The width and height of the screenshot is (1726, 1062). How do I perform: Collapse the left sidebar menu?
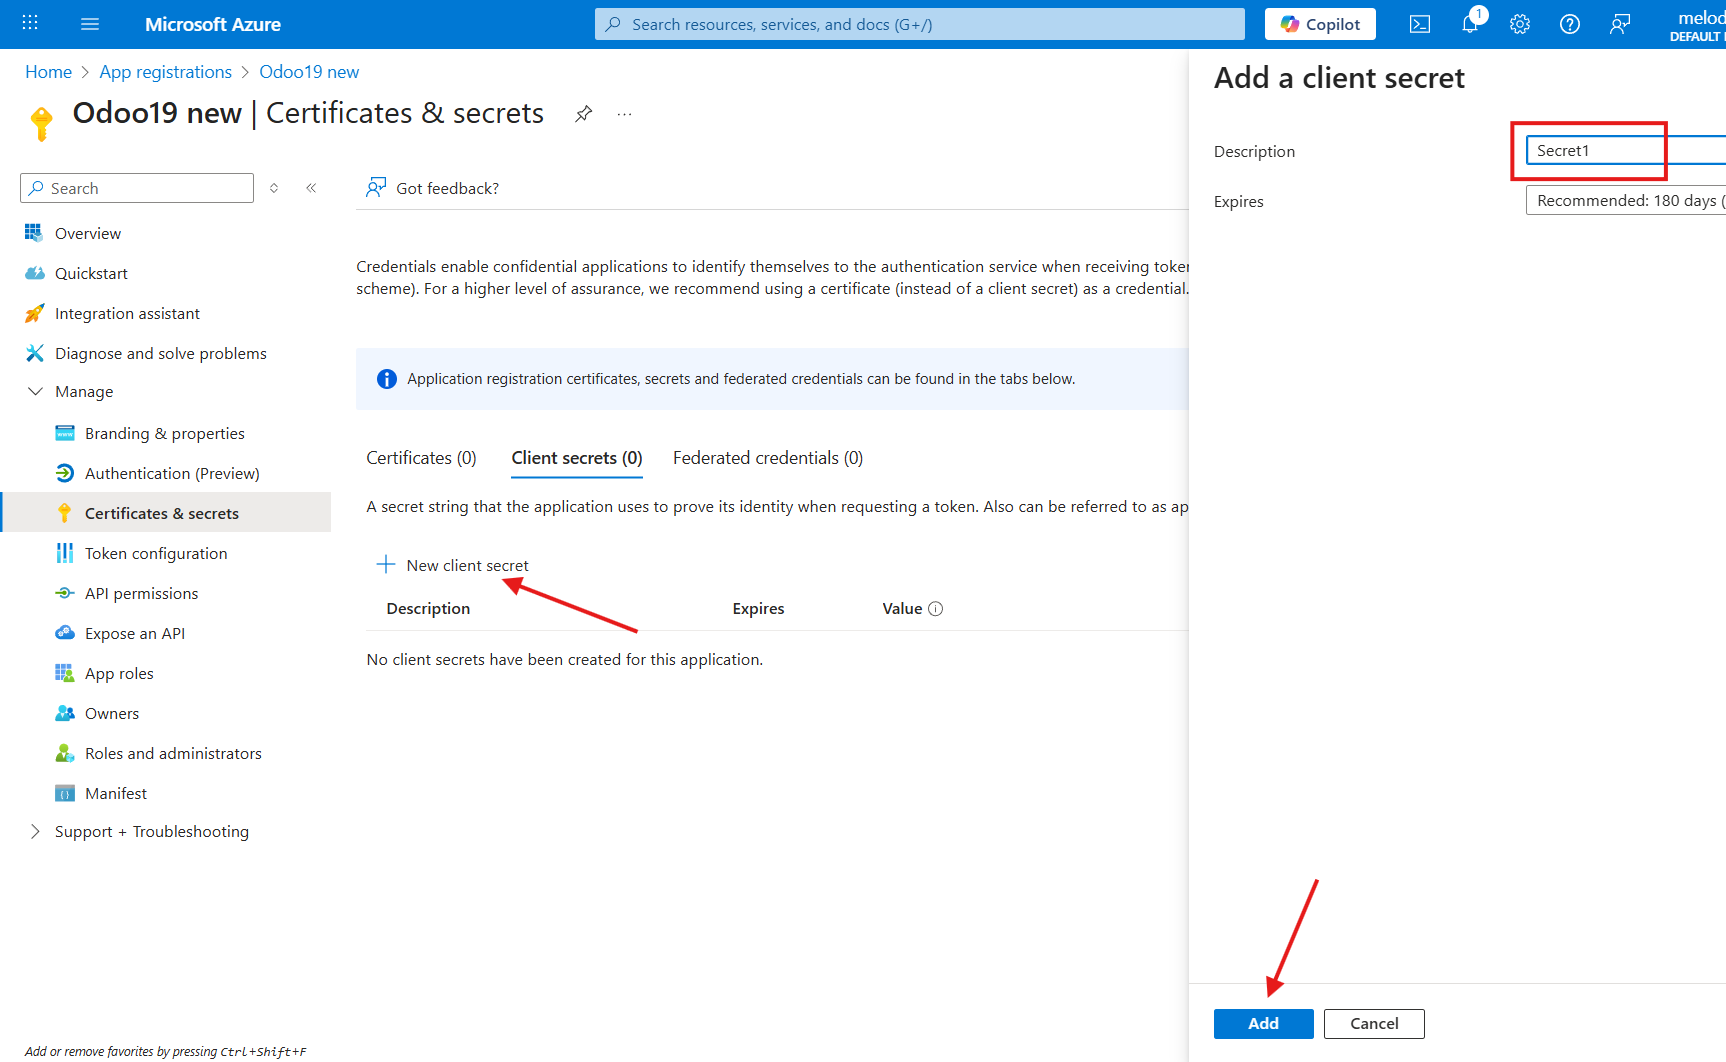[311, 188]
